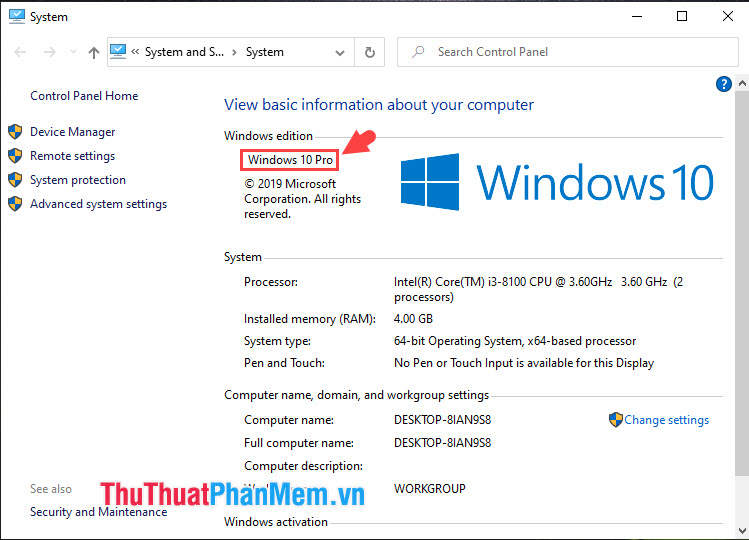The height and width of the screenshot is (540, 749).
Task: Open Advanced system settings
Action: [98, 204]
